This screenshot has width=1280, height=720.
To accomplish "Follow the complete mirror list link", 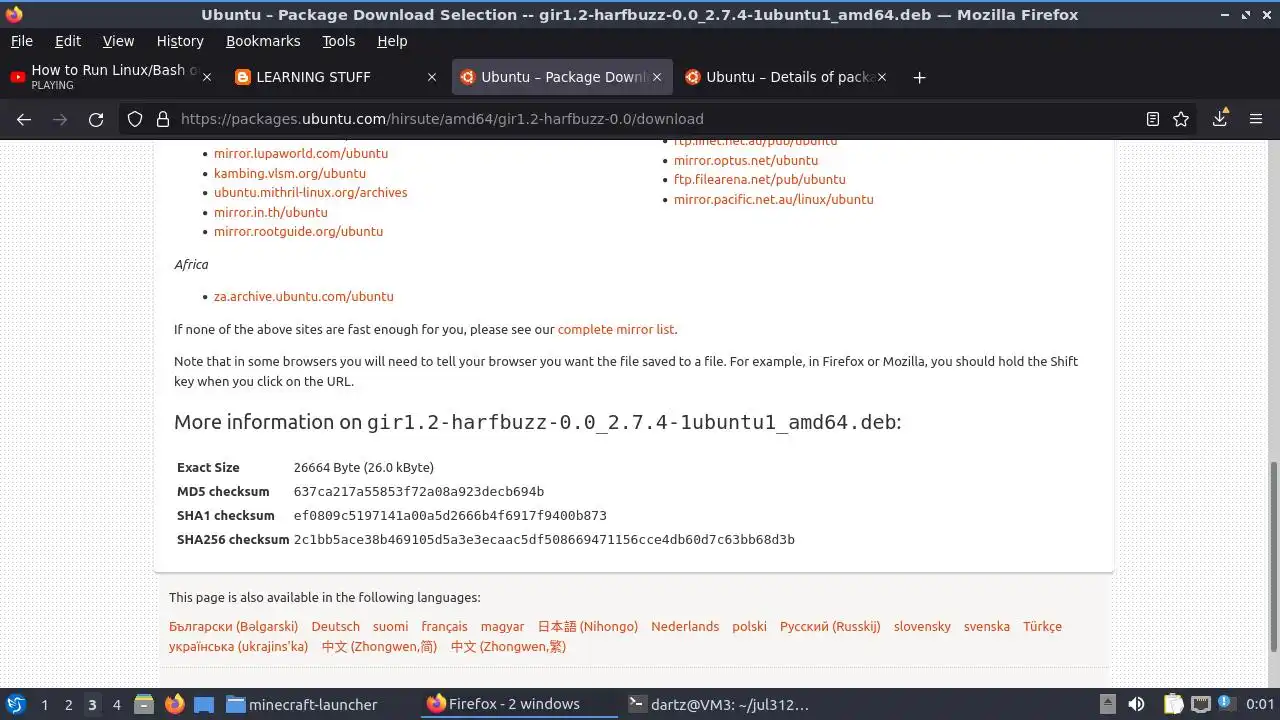I will pos(616,329).
